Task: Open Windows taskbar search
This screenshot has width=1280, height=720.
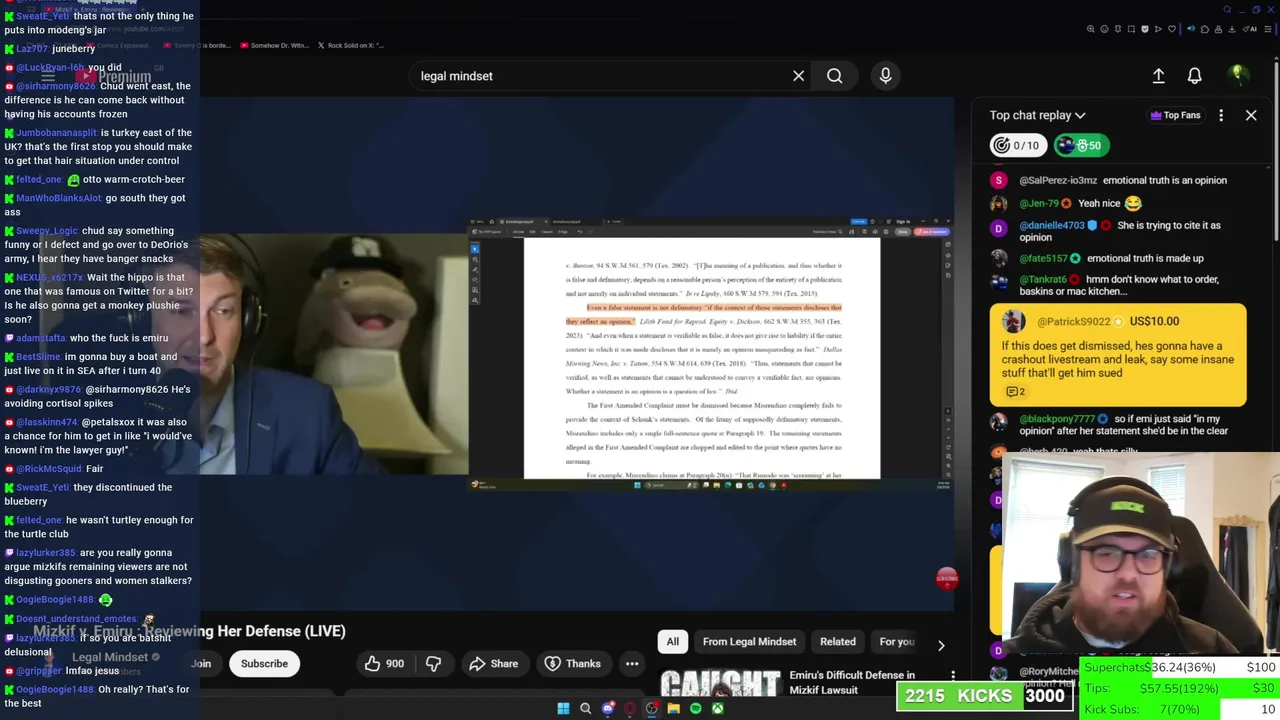Action: (x=585, y=709)
